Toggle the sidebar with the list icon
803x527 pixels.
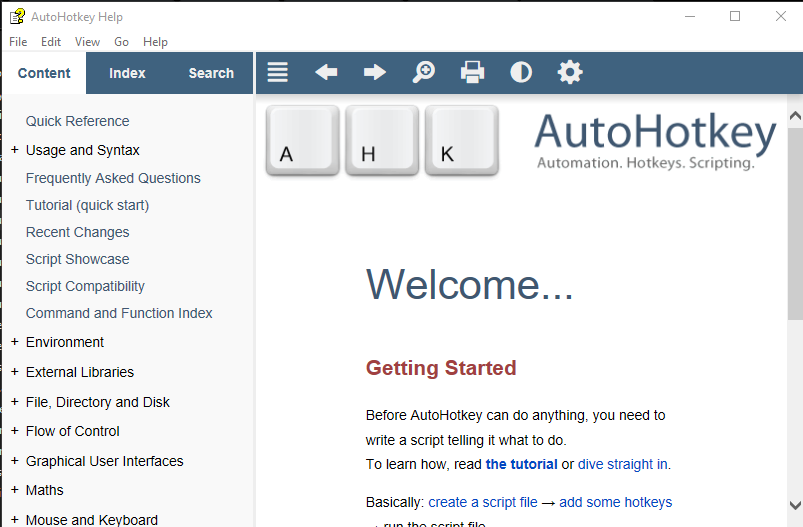(x=278, y=72)
